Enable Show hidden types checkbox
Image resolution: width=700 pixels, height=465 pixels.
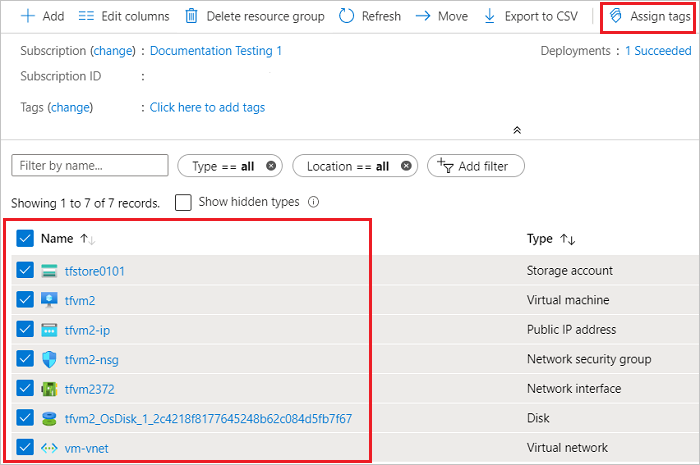183,202
